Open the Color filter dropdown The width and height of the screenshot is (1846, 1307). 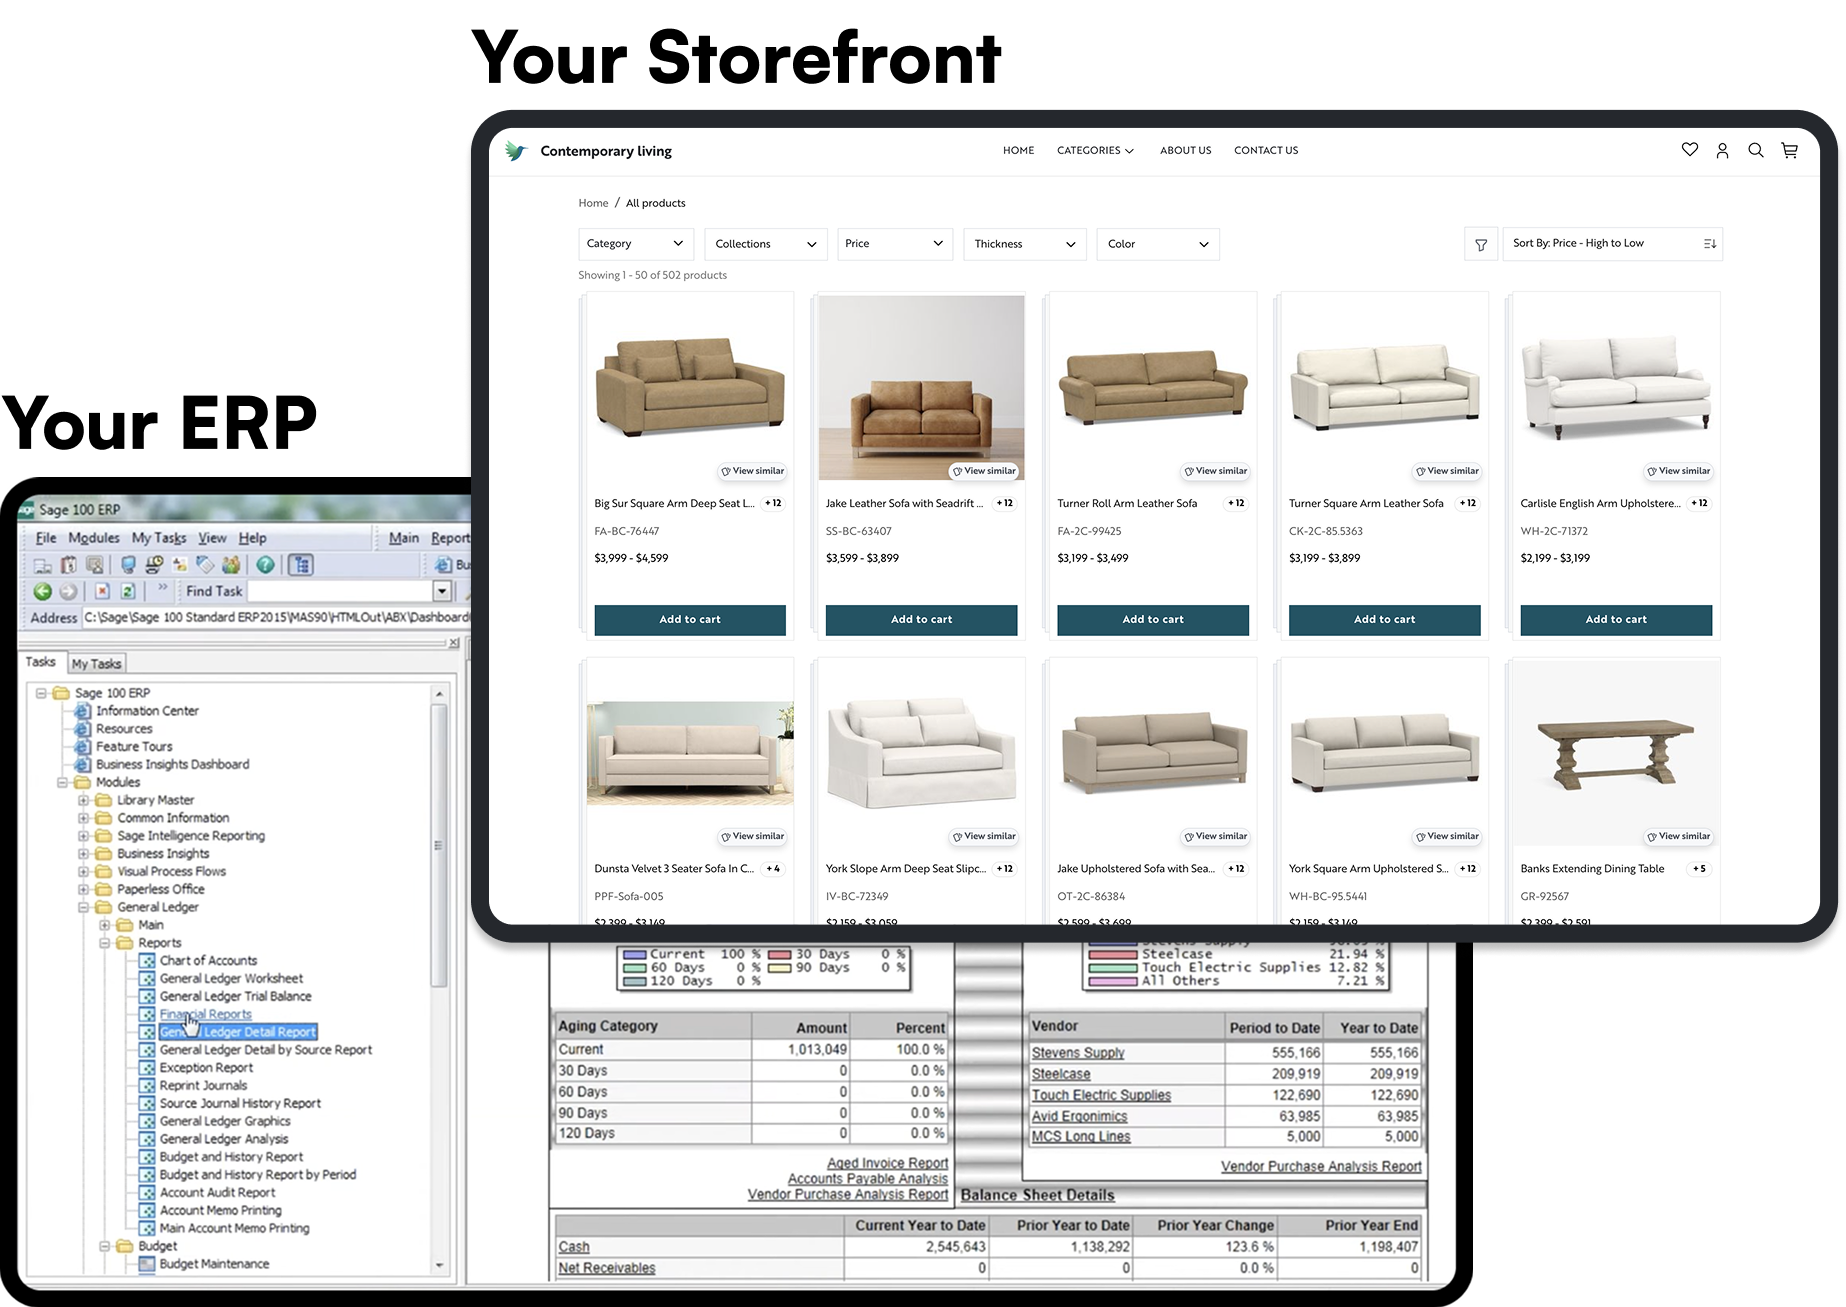(x=1157, y=244)
